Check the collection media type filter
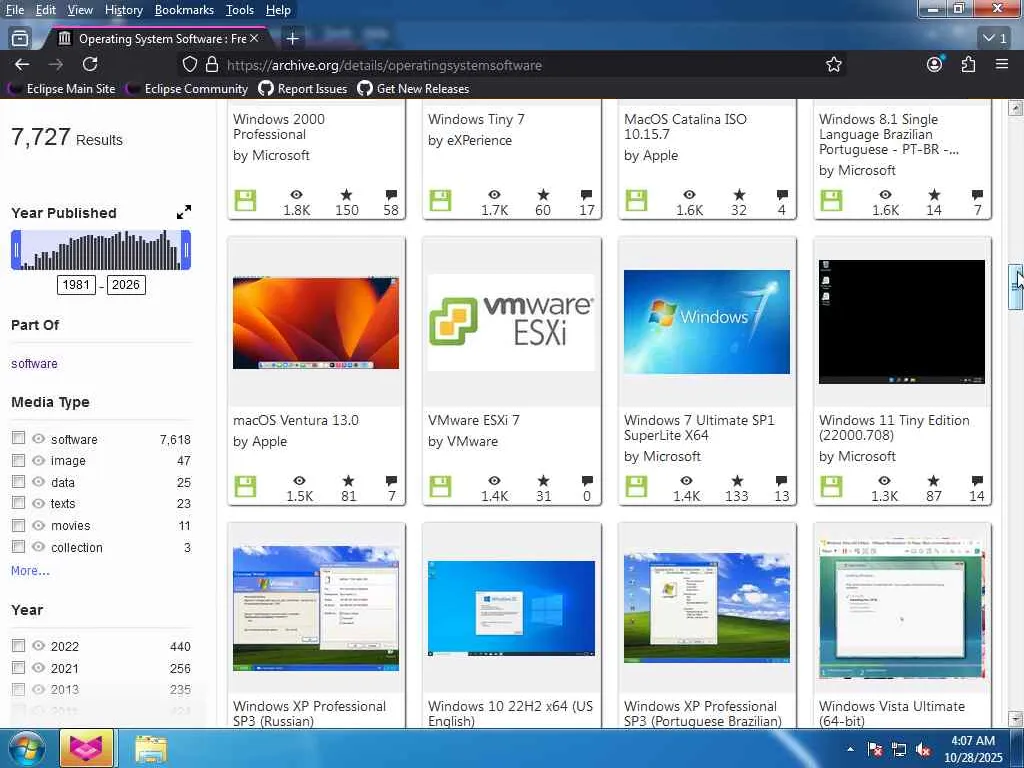This screenshot has height=768, width=1024. coord(18,547)
